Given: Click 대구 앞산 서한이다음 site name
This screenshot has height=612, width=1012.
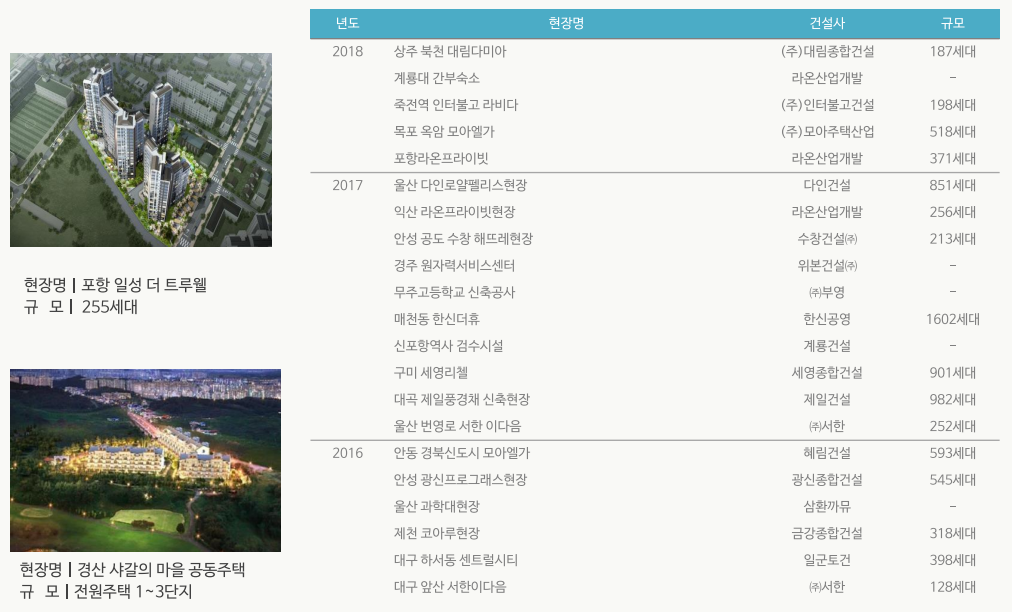Looking at the screenshot, I should [450, 587].
